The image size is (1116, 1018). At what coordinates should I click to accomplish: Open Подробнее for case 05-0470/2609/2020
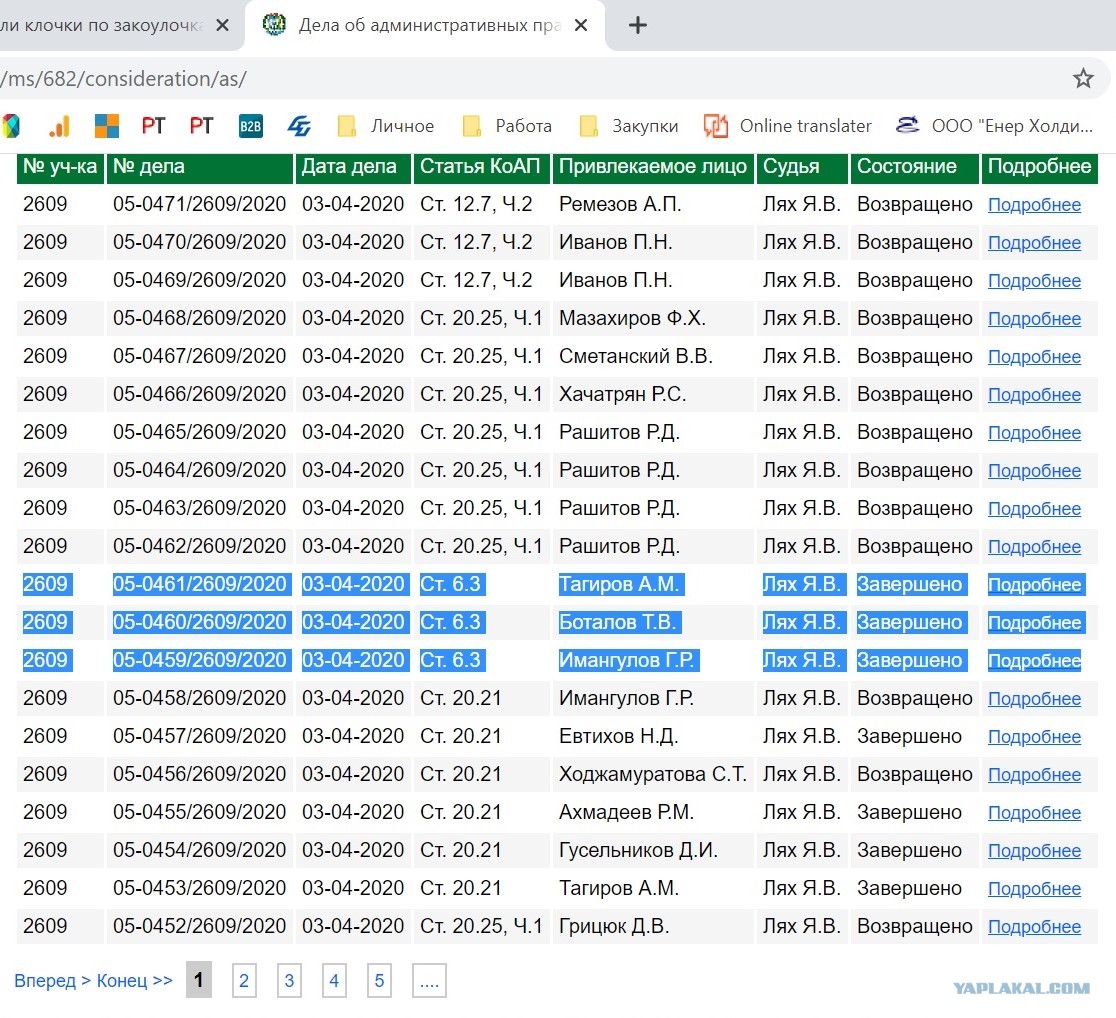[1034, 243]
